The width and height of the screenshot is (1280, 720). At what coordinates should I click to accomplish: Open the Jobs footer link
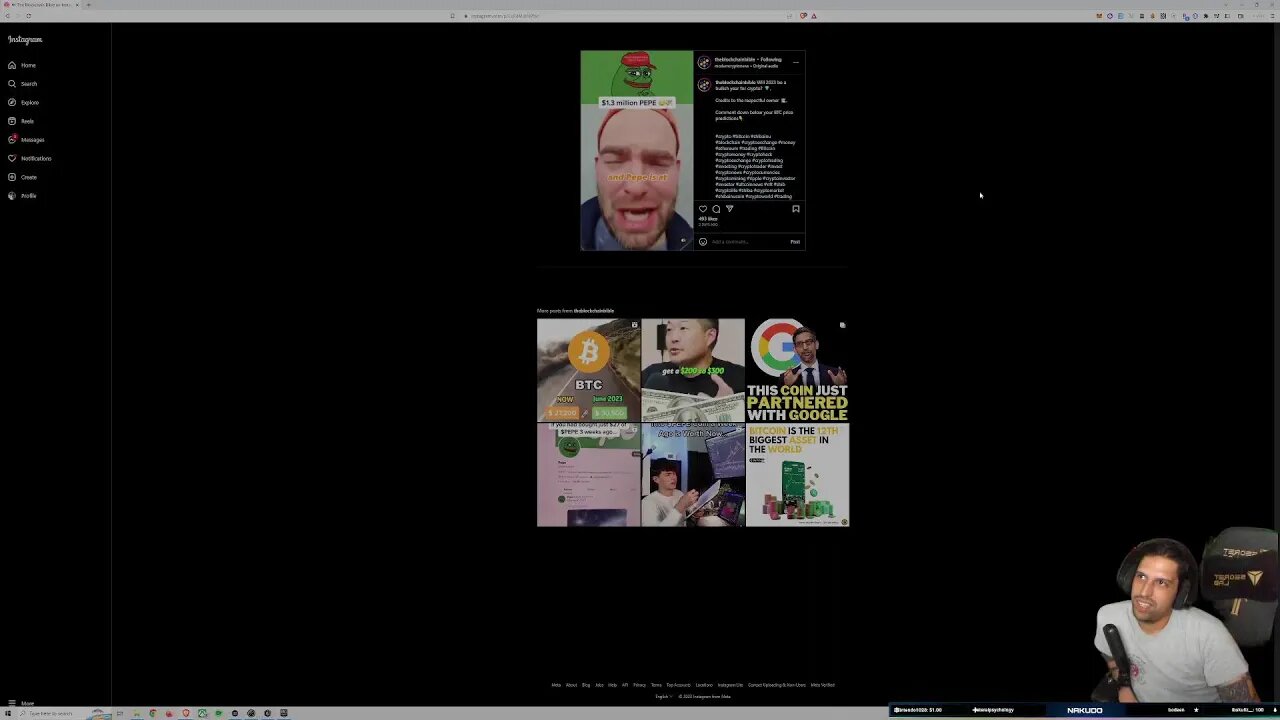coord(599,685)
